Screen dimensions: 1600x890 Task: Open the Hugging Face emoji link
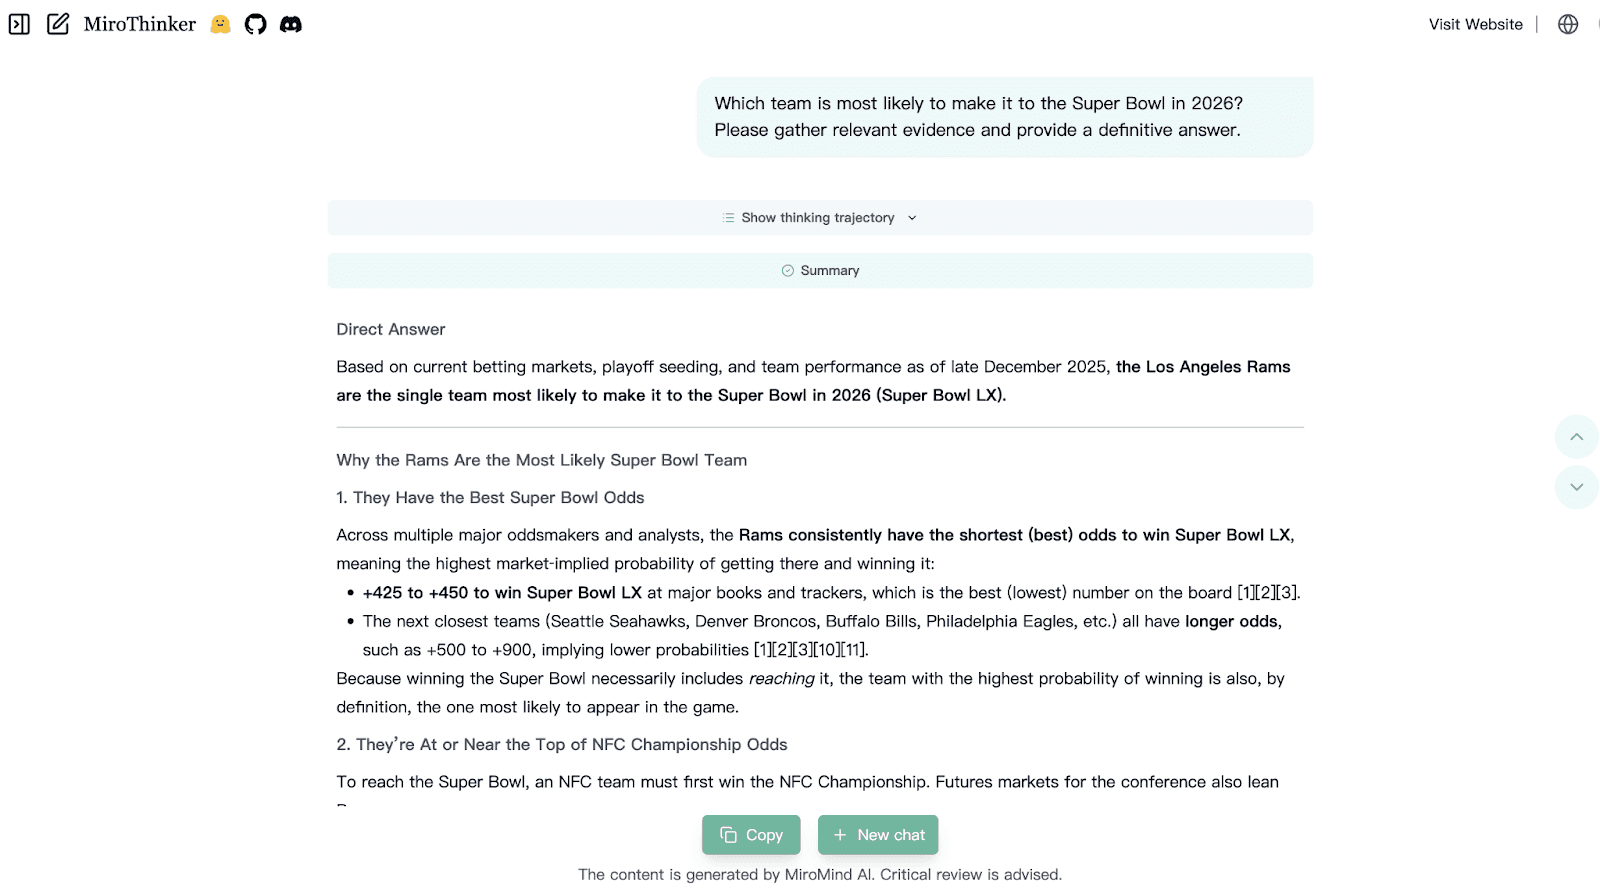click(x=221, y=24)
